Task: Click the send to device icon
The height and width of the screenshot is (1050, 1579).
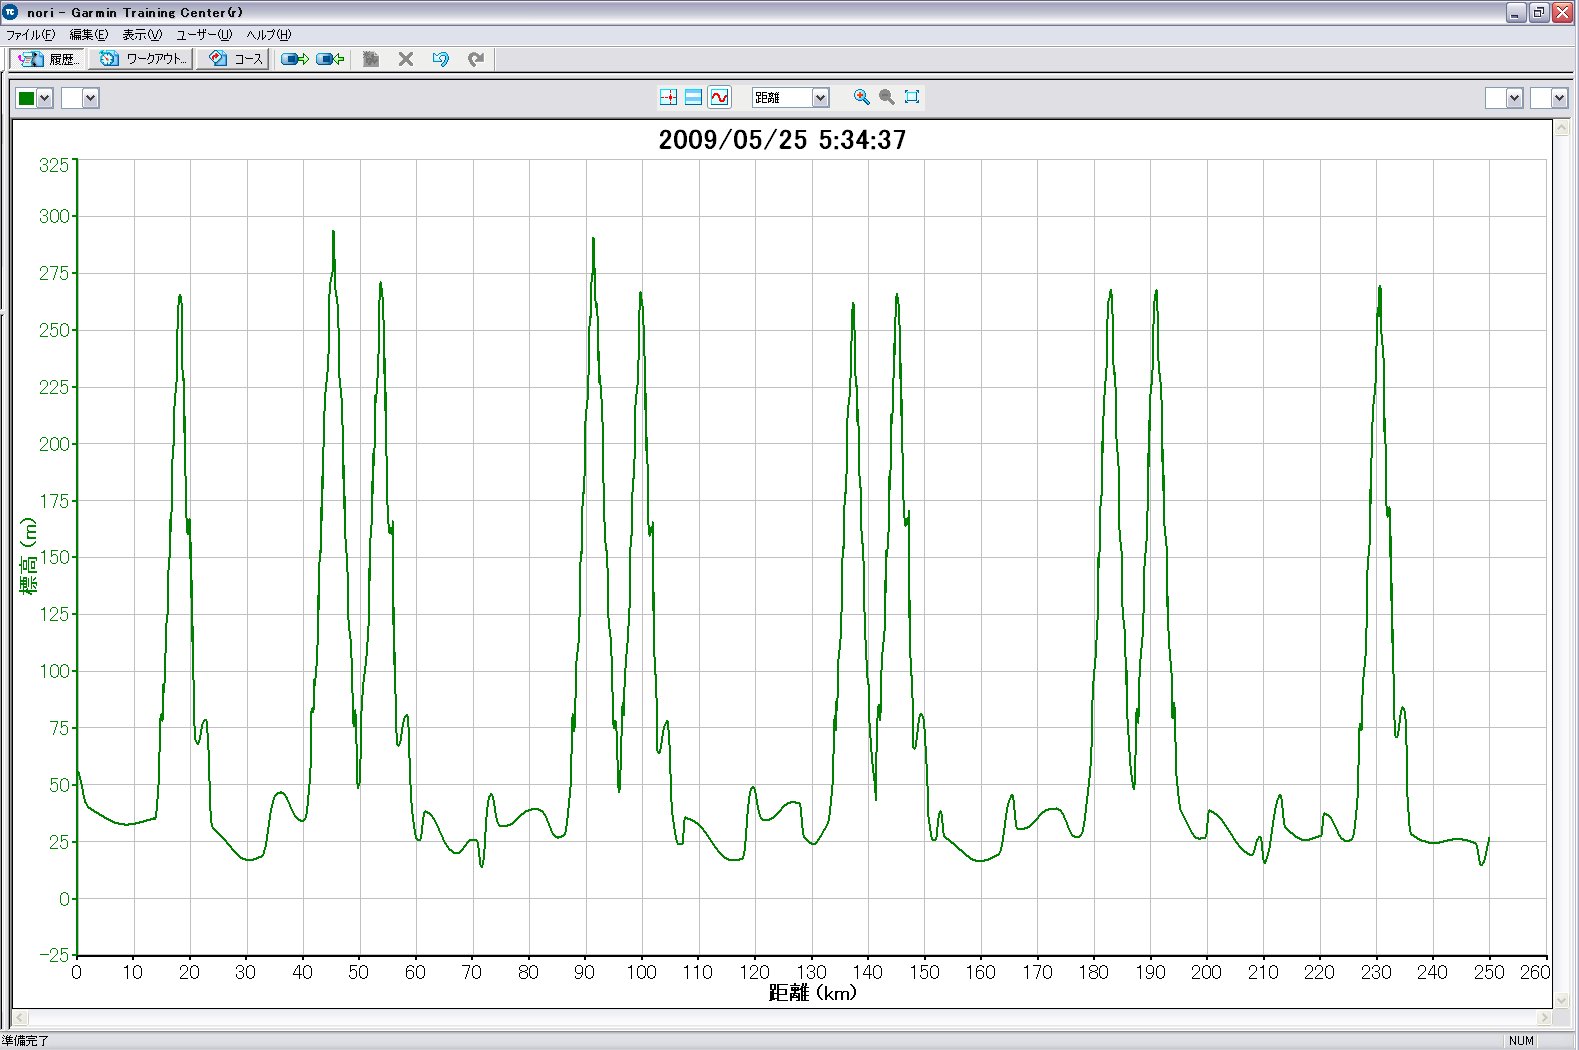Action: [x=294, y=59]
